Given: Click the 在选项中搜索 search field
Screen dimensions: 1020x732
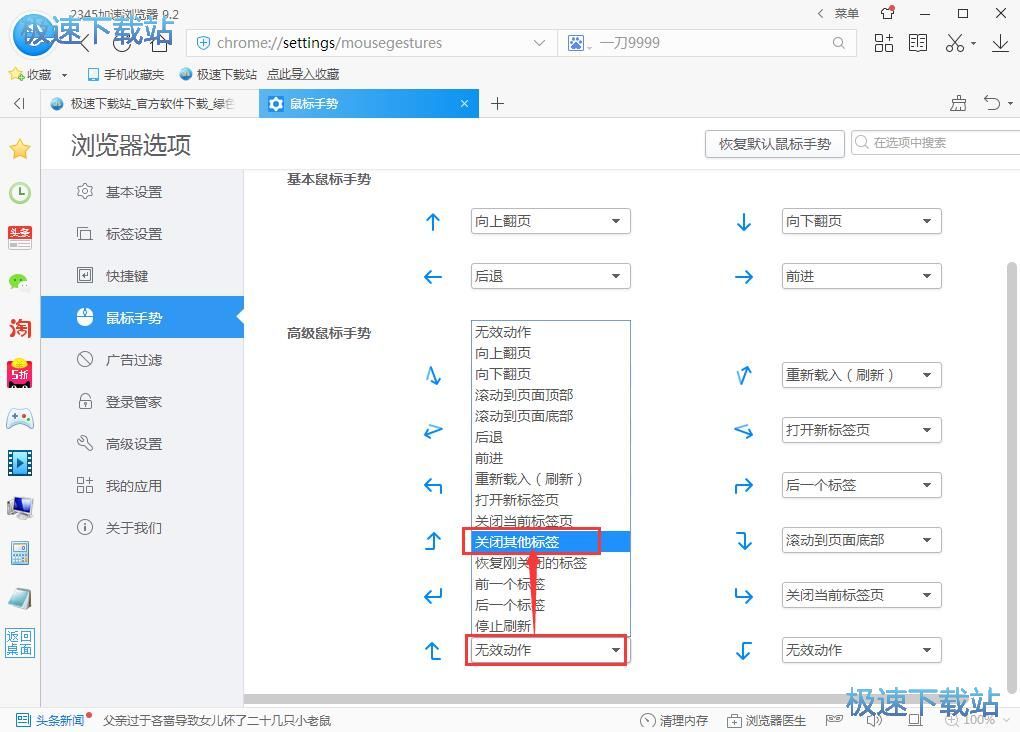Looking at the screenshot, I should 935,142.
